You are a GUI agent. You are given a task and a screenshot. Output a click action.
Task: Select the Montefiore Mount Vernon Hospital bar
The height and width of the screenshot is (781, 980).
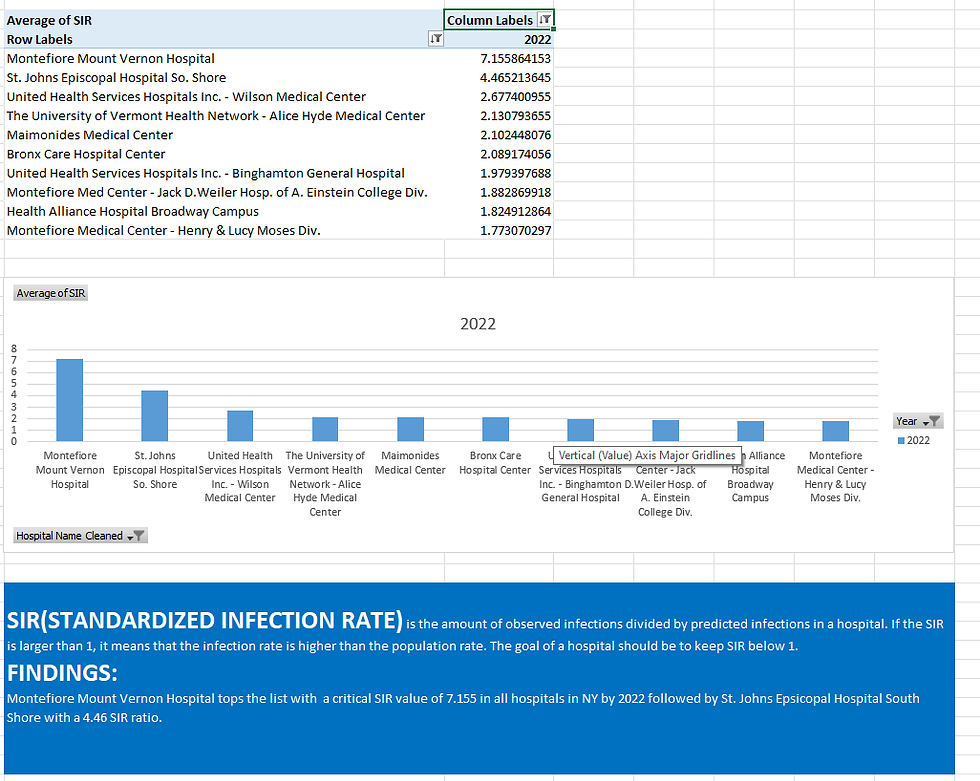[x=69, y=400]
